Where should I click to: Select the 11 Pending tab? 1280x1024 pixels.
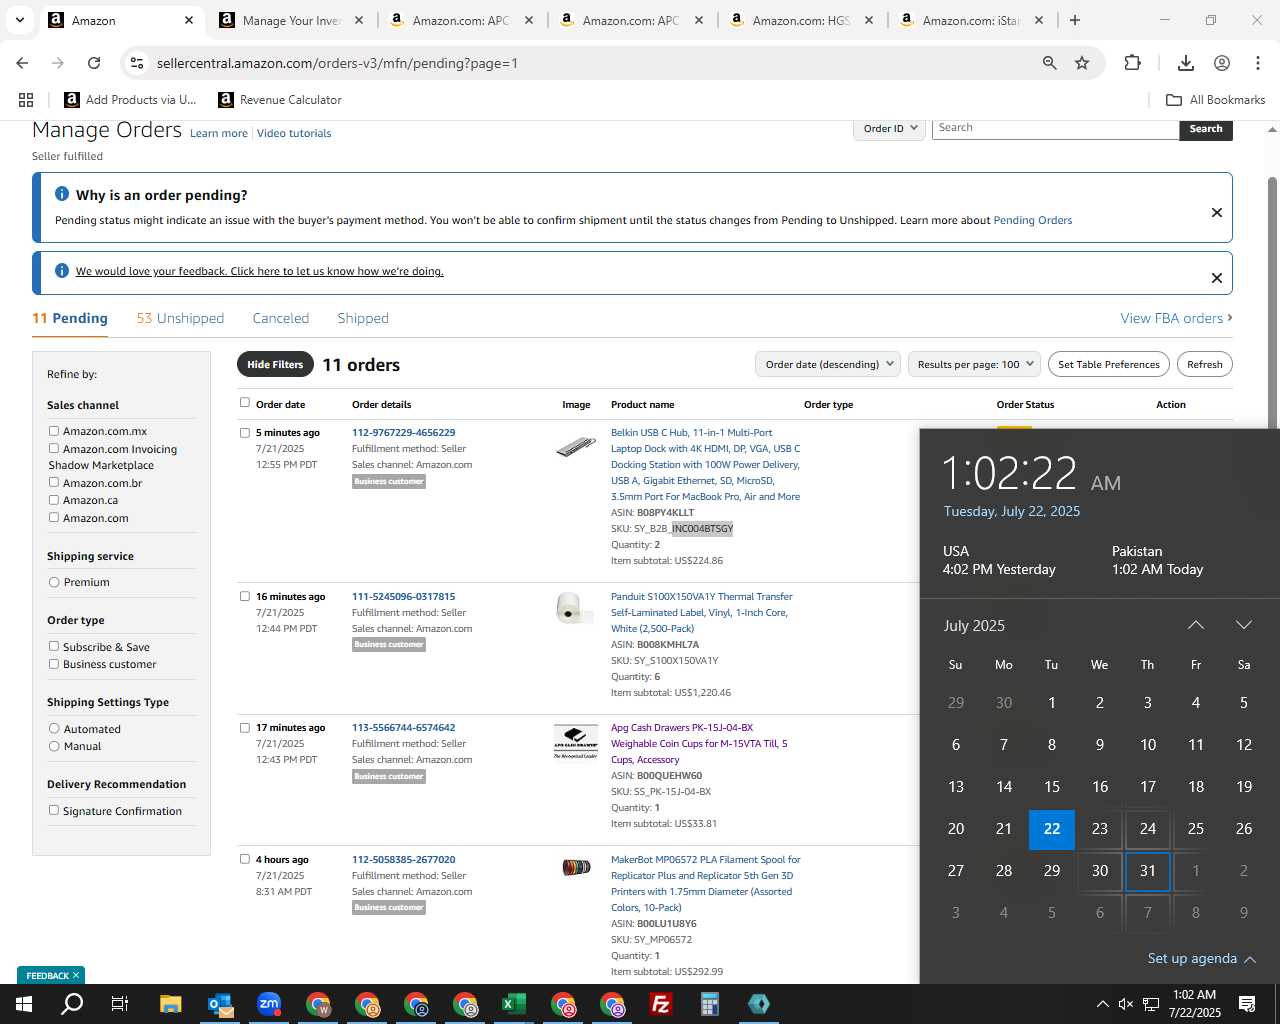tap(70, 318)
